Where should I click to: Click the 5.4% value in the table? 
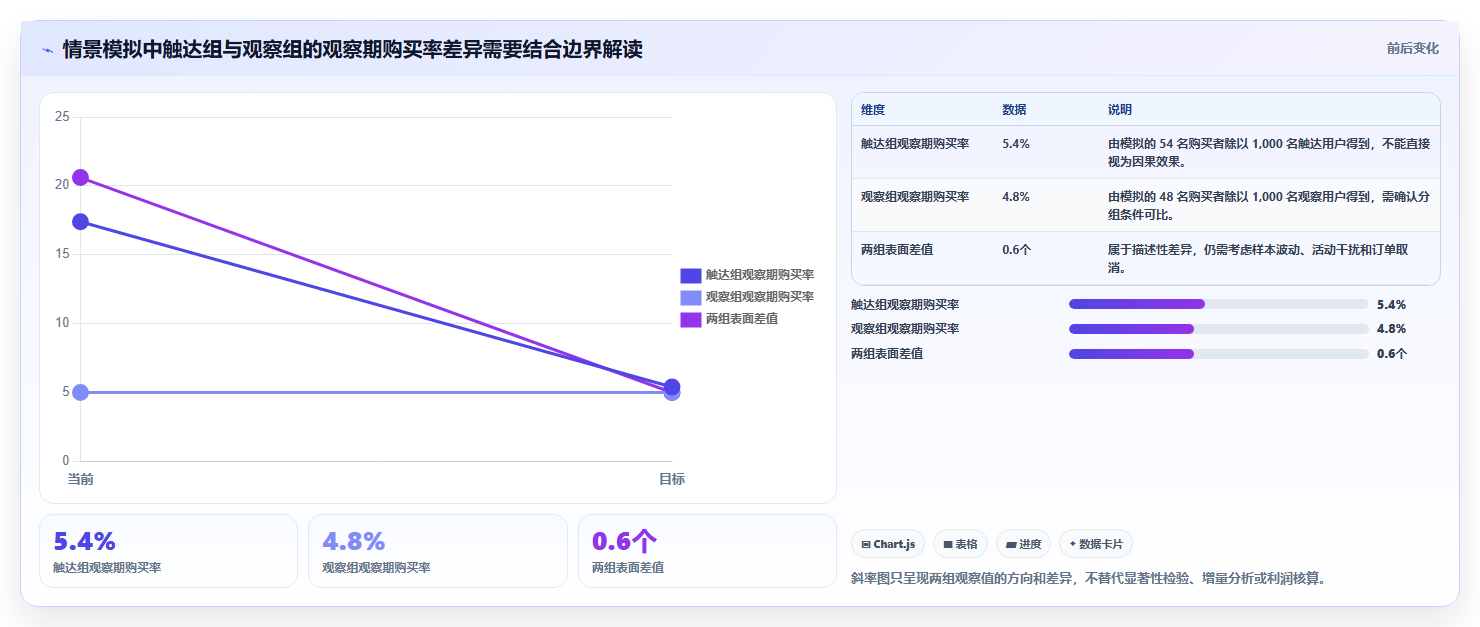tap(1016, 144)
